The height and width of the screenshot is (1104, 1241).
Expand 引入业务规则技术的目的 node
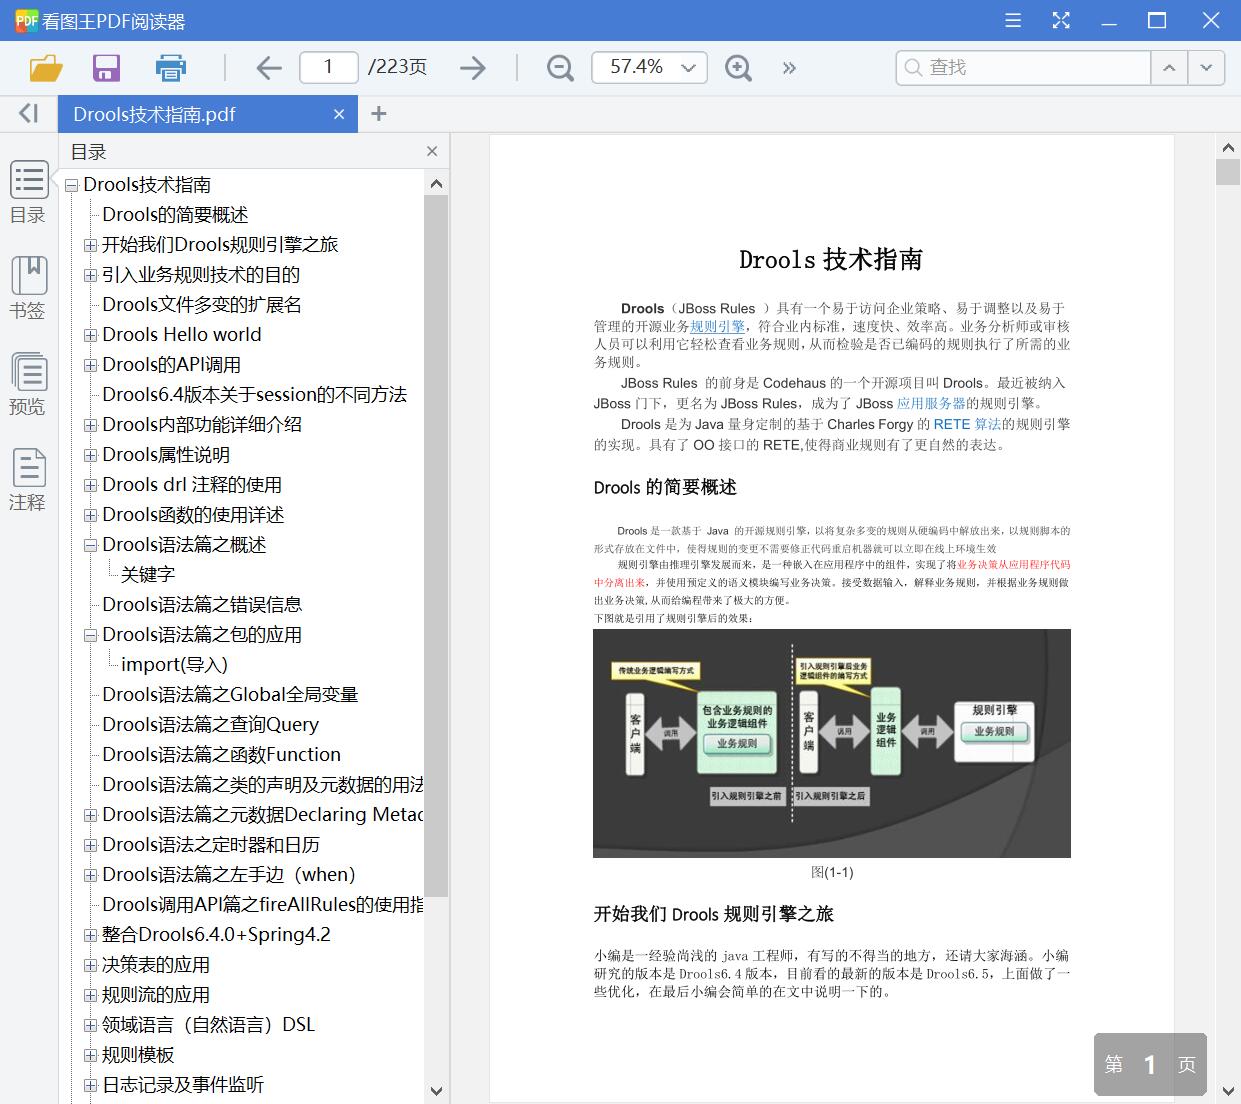coord(90,275)
